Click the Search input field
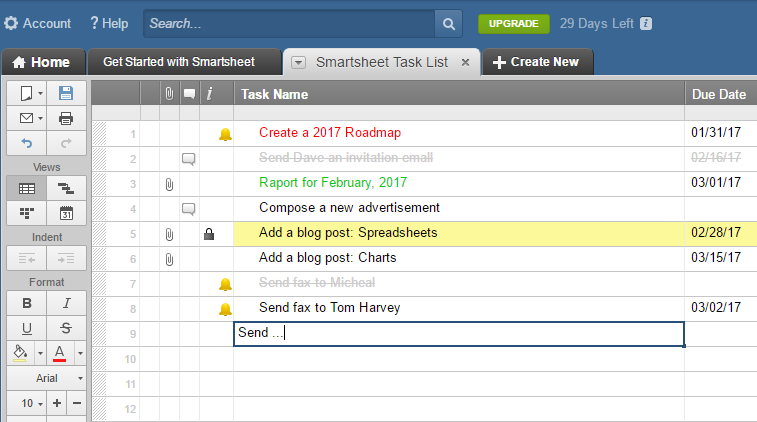The image size is (757, 422). (289, 24)
